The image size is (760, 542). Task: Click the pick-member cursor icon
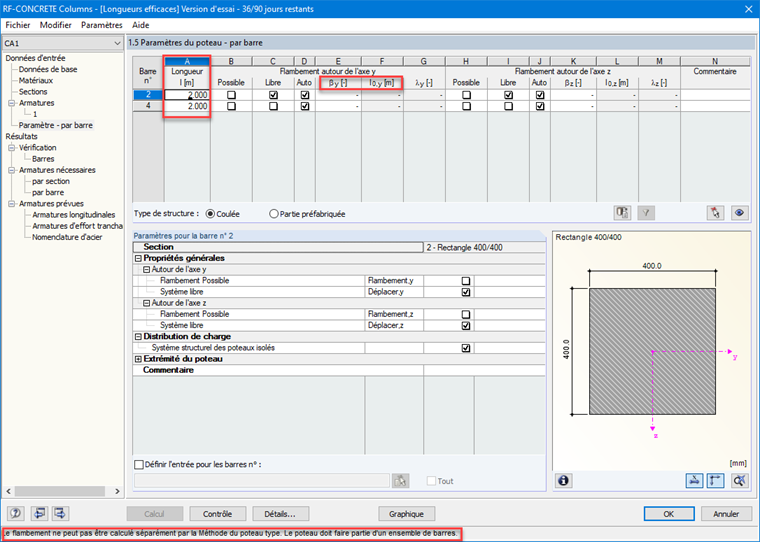tap(715, 213)
